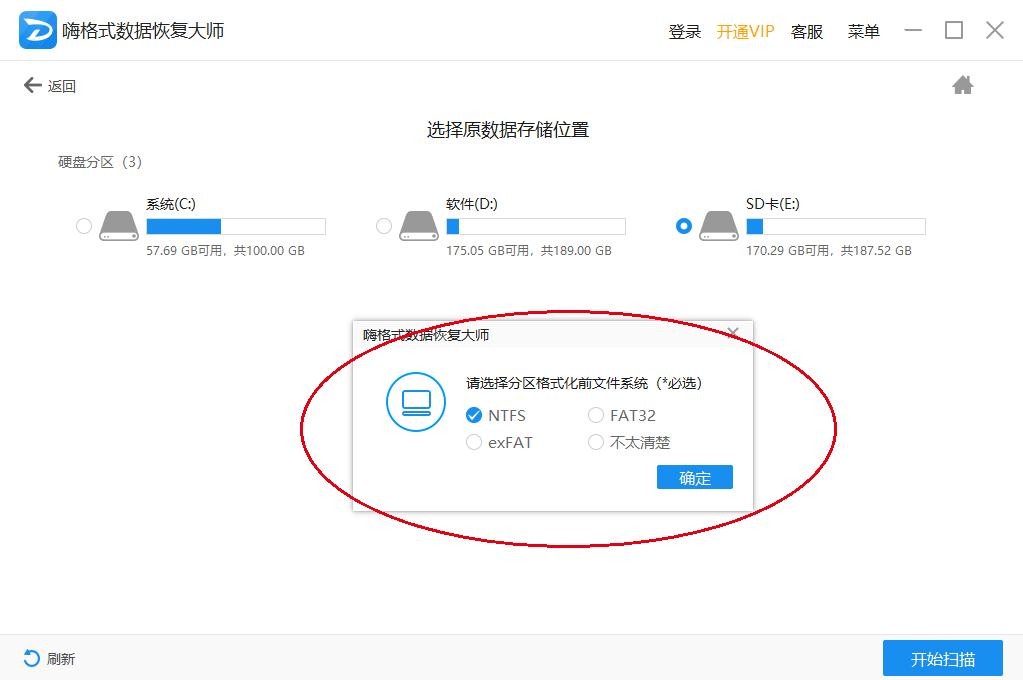Screen dimensions: 1023x680
Task: Click 登录 to log in
Action: [x=685, y=32]
